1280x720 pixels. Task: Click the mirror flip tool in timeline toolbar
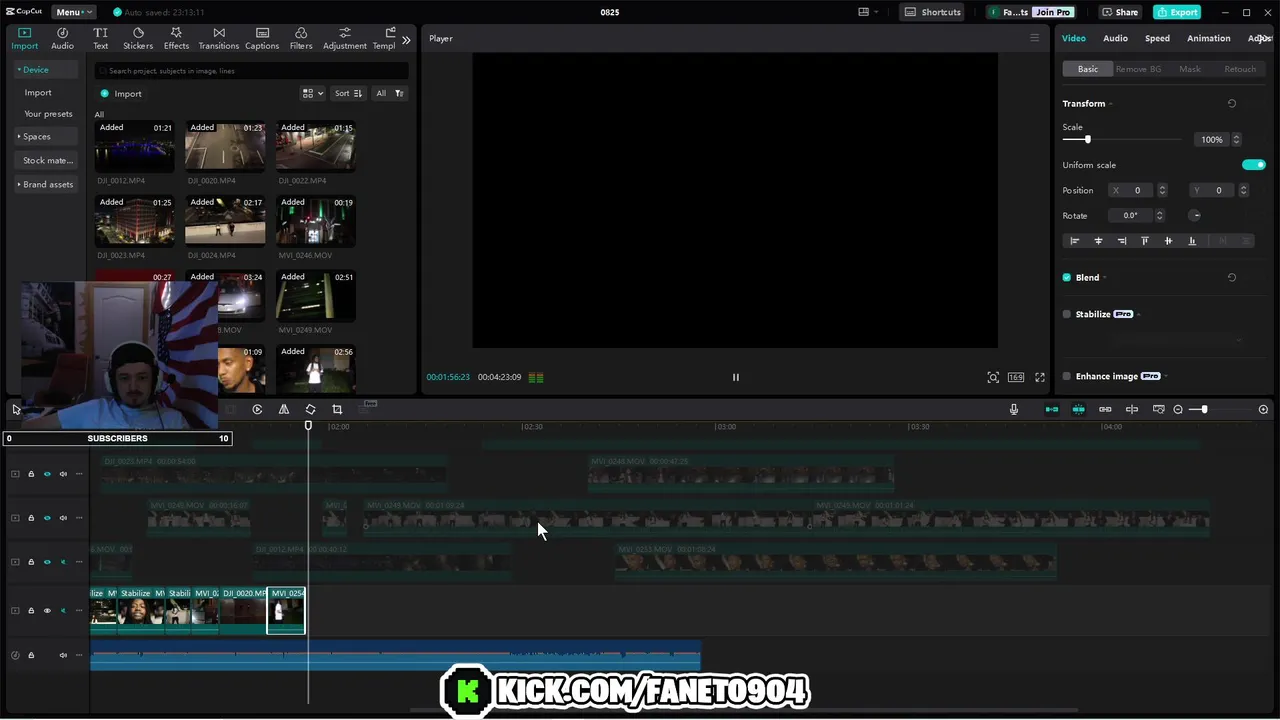pos(284,409)
